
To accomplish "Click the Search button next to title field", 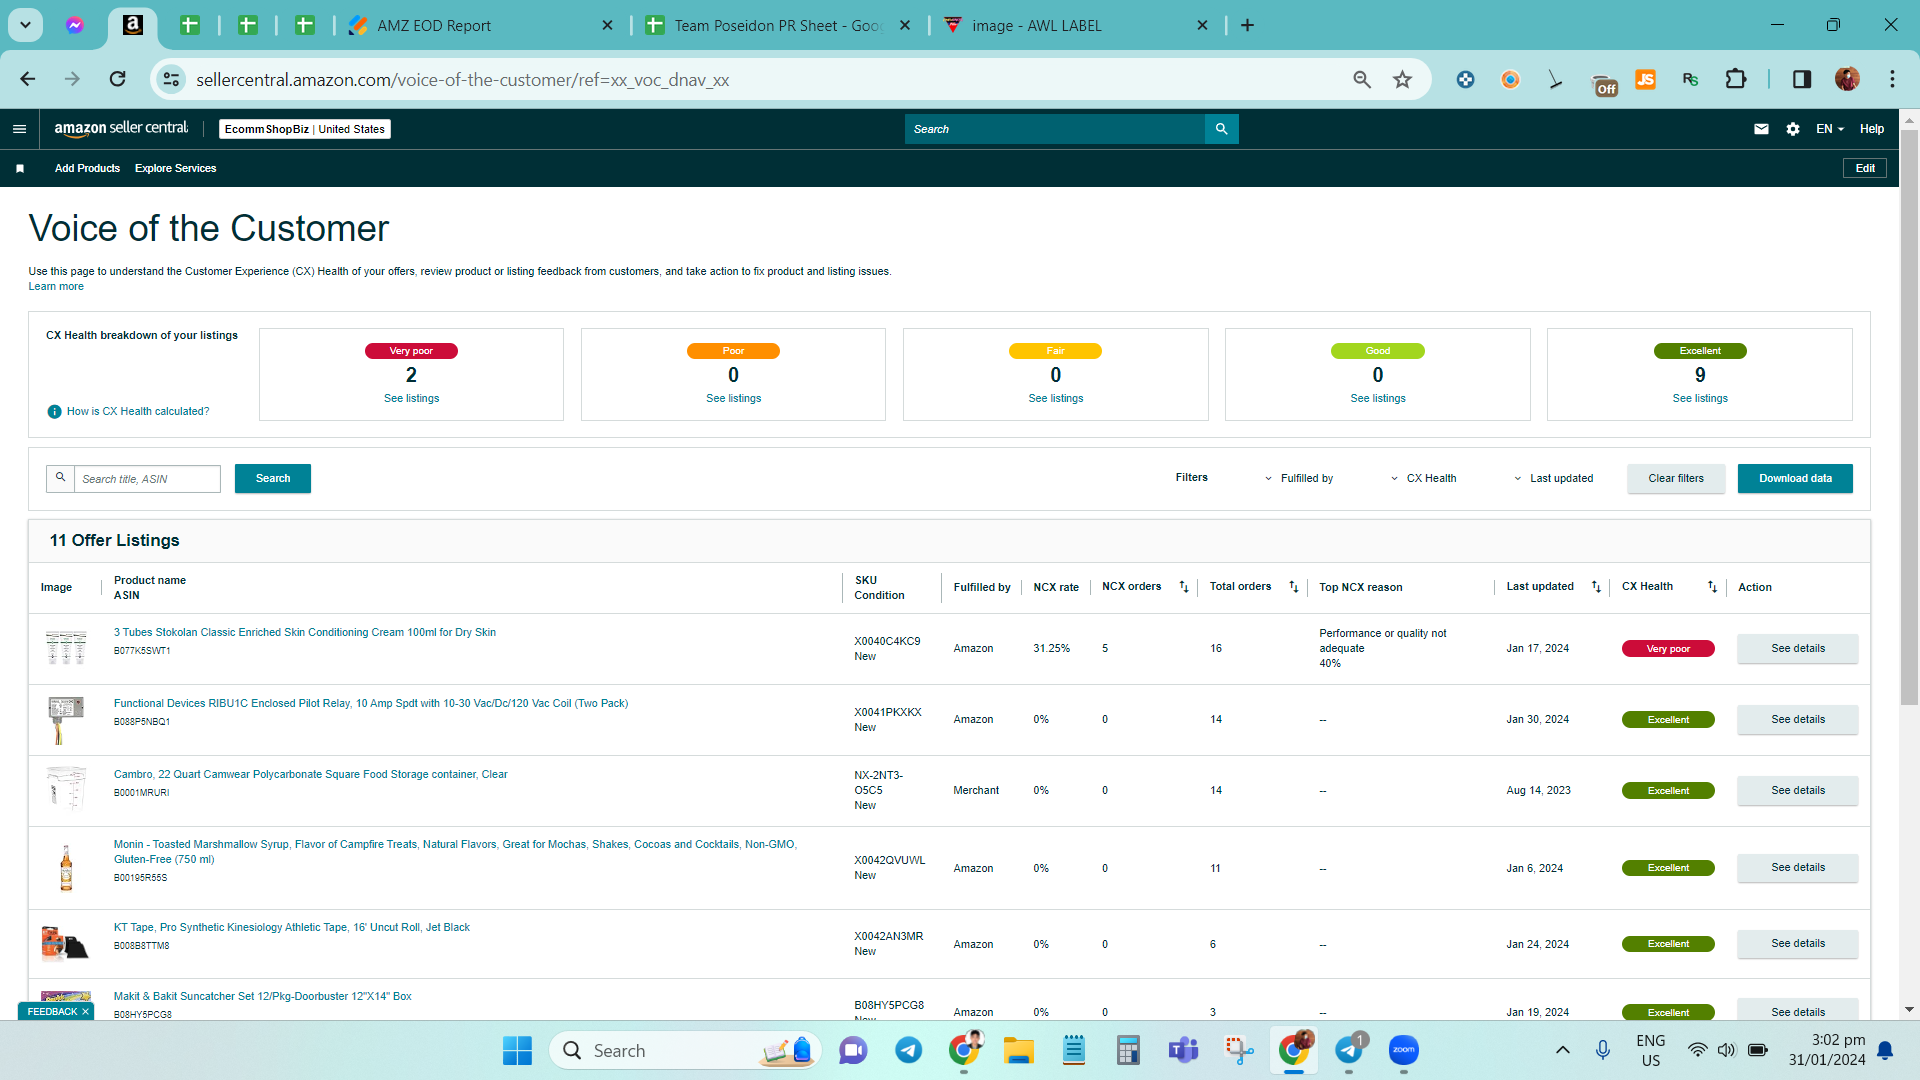I will (x=273, y=479).
